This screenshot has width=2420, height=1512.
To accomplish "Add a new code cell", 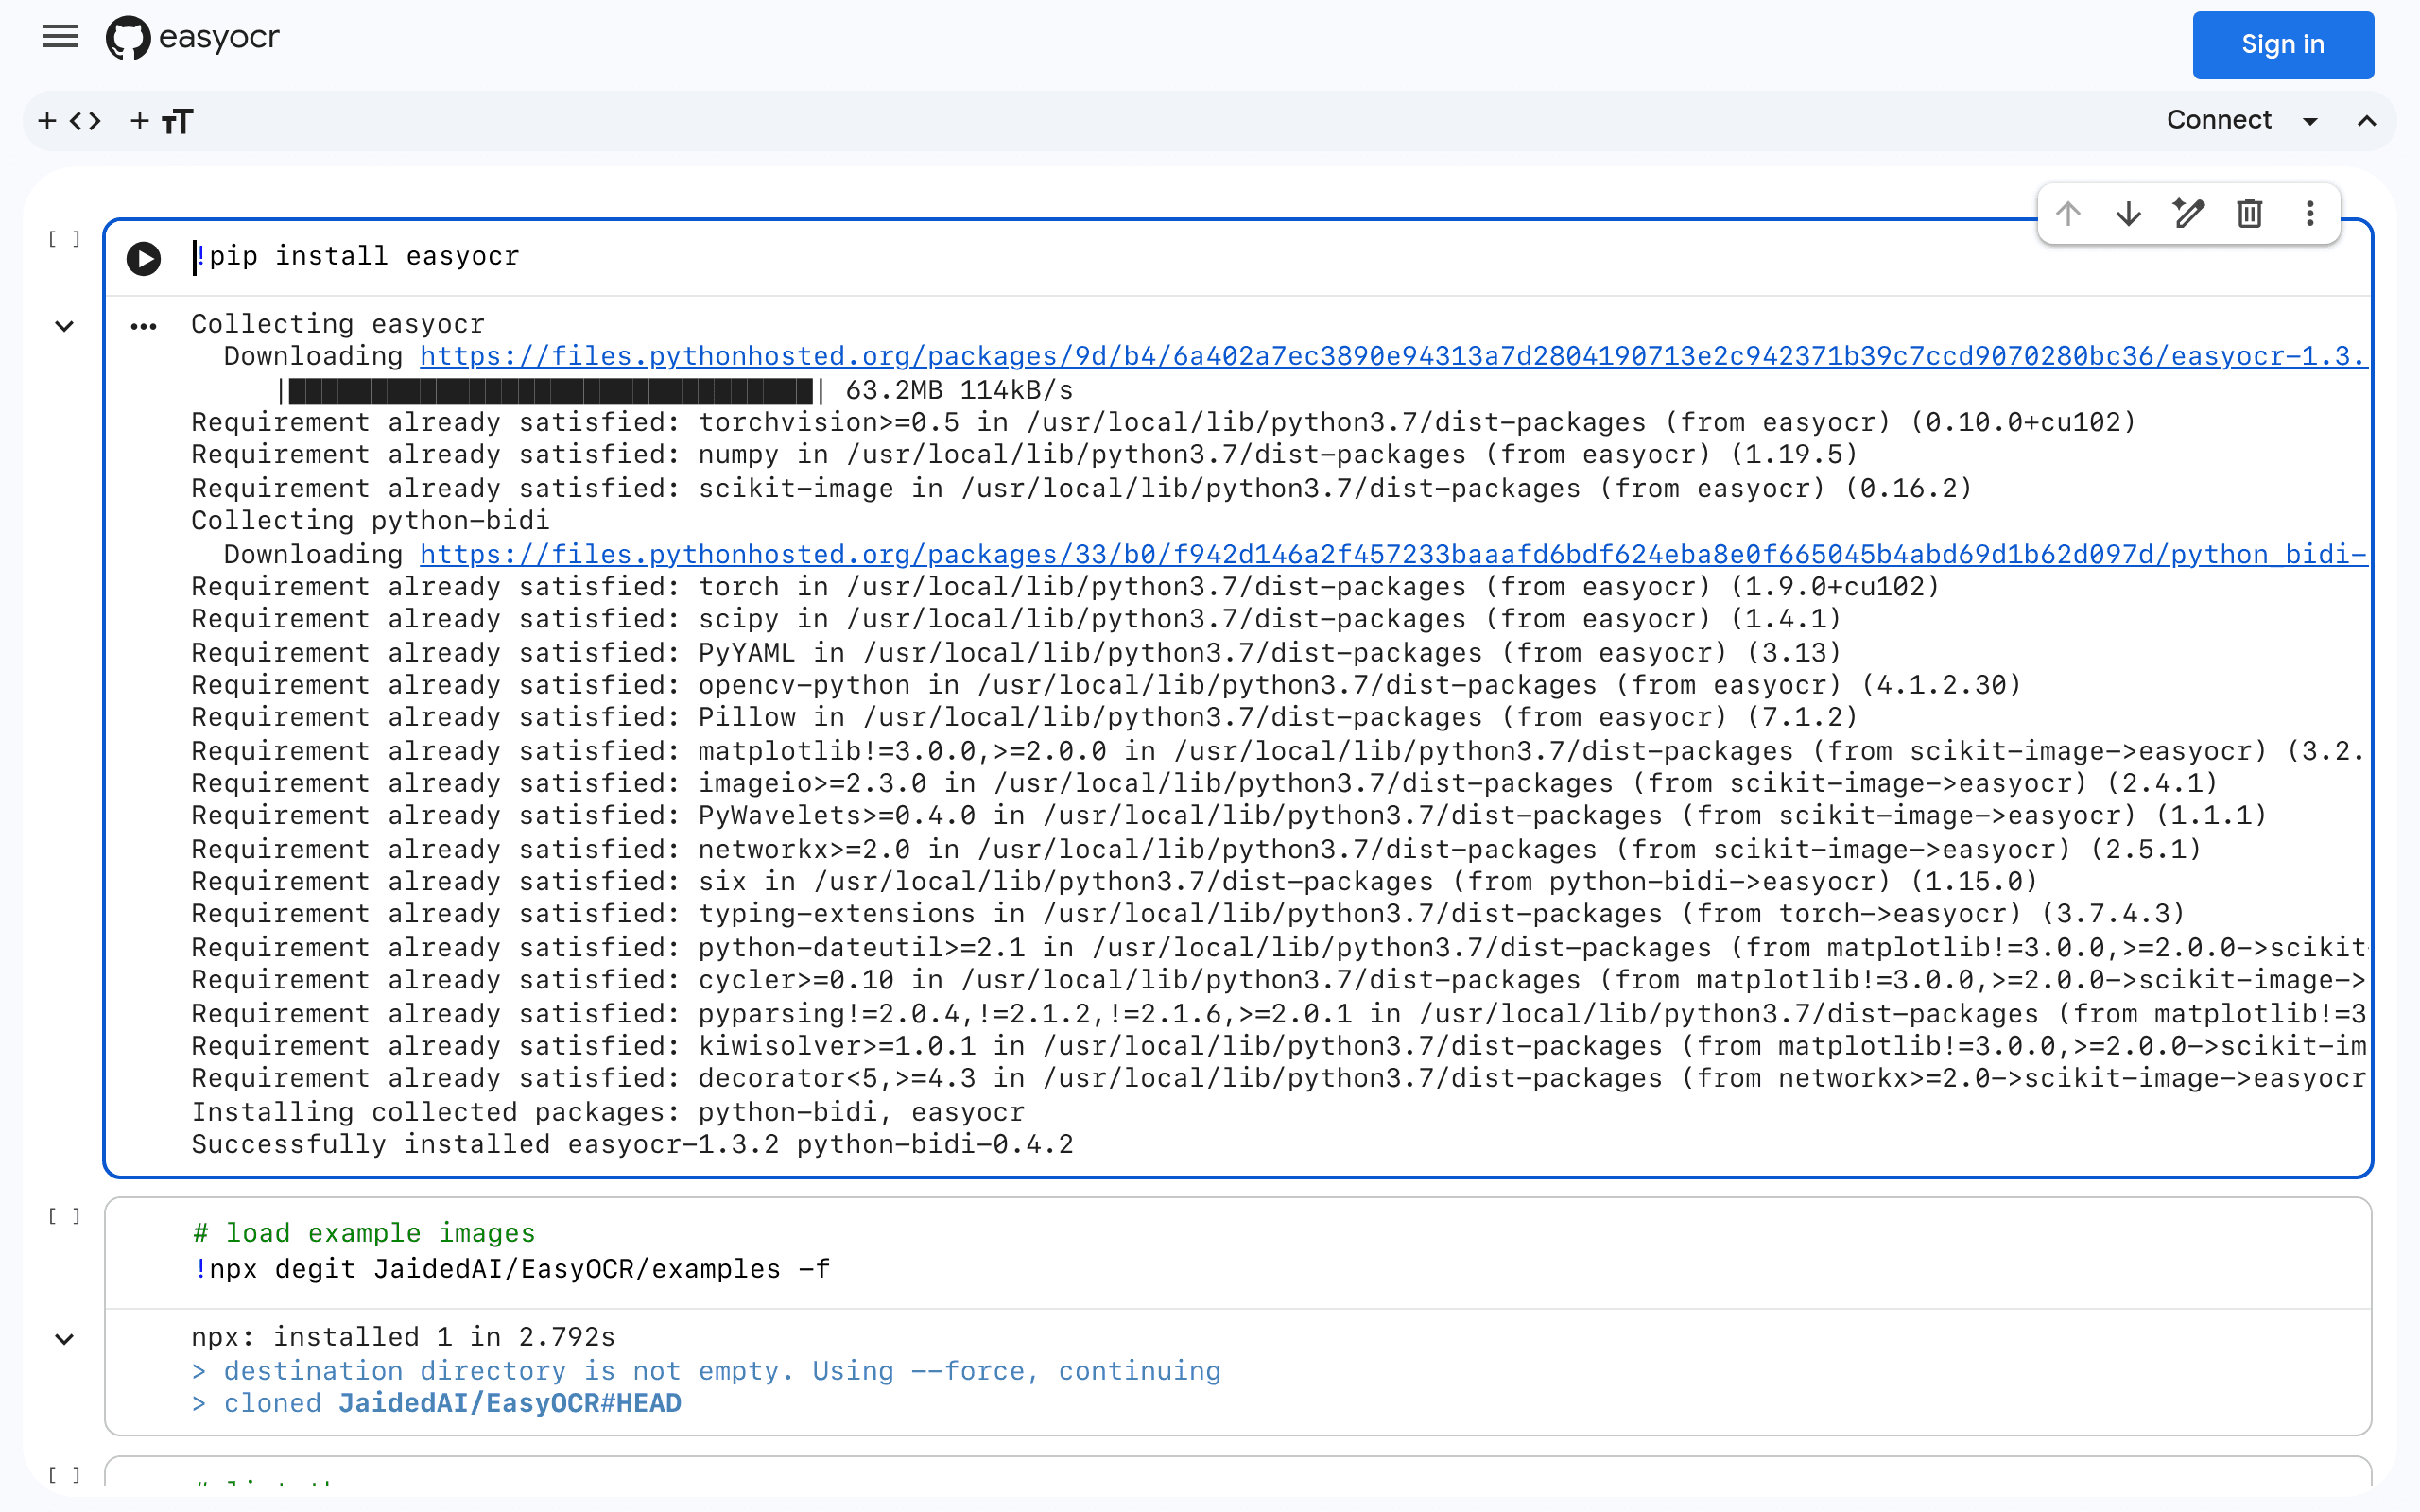I will [70, 121].
